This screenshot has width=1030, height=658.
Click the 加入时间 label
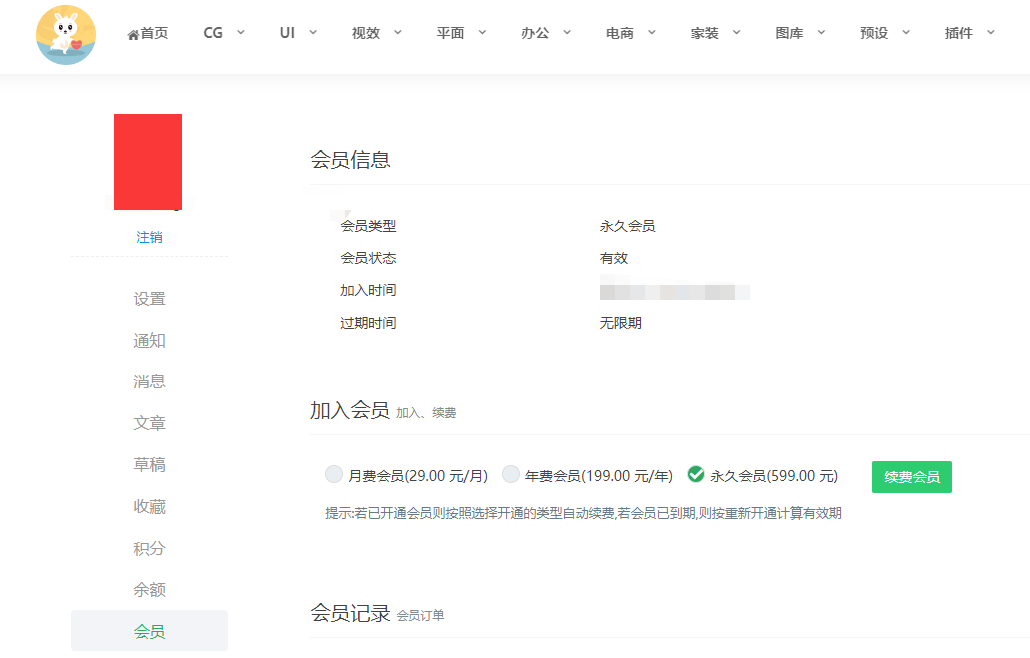(368, 290)
